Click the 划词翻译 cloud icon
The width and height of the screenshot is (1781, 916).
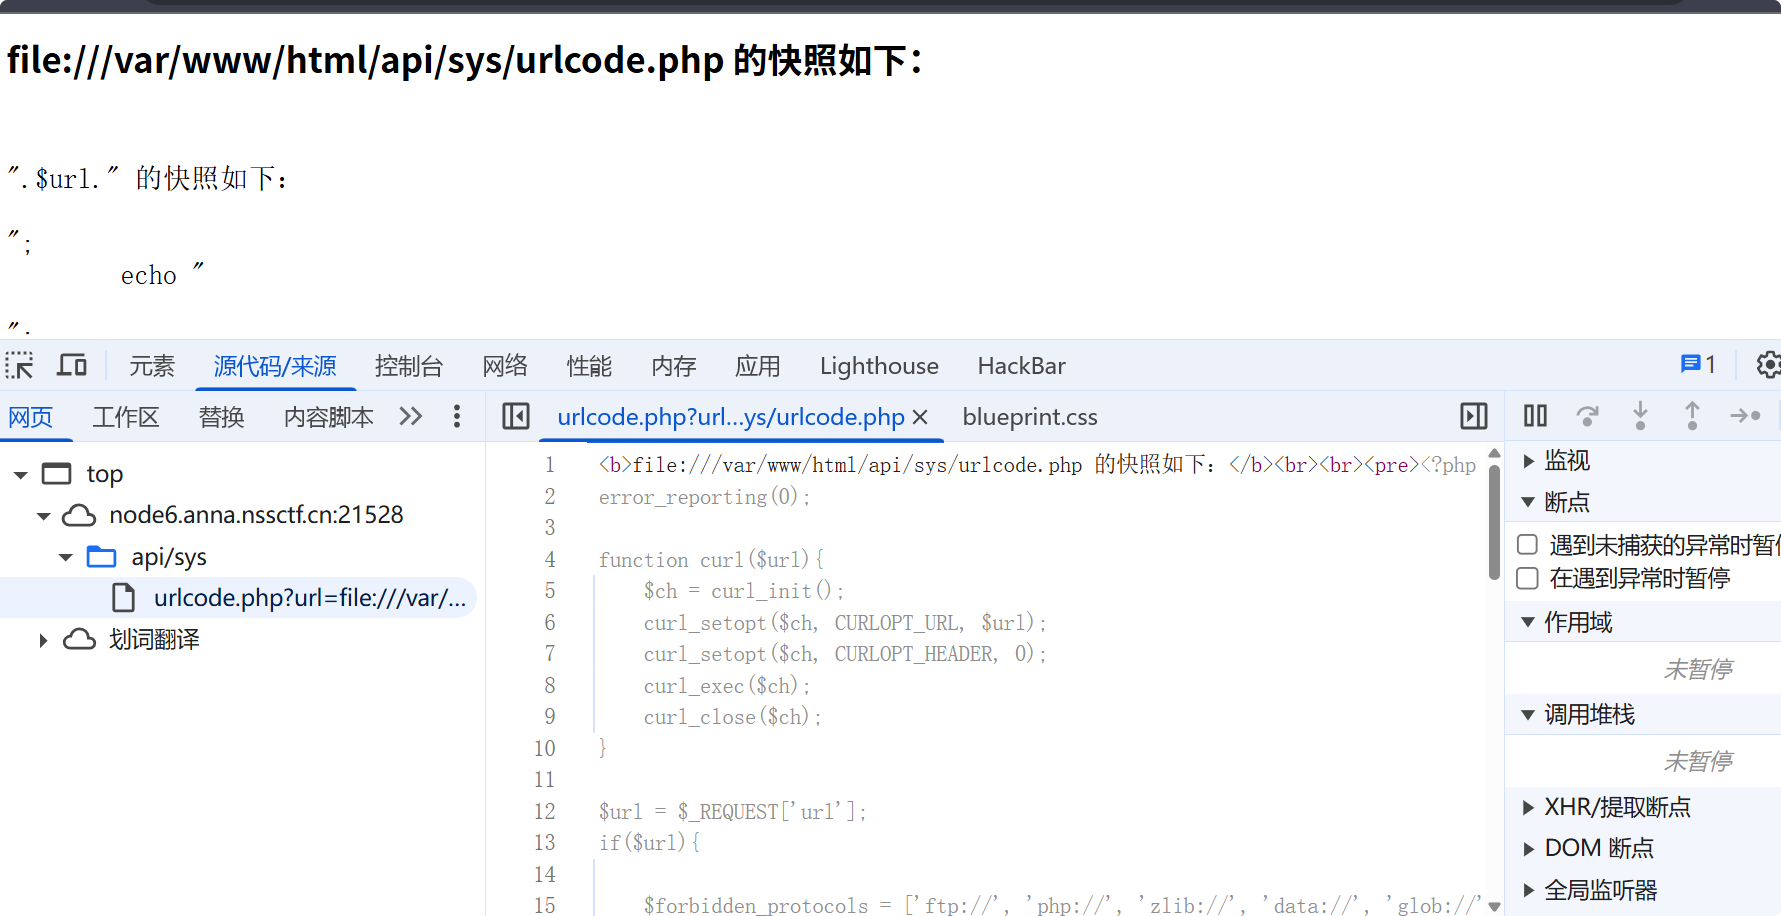(x=79, y=640)
